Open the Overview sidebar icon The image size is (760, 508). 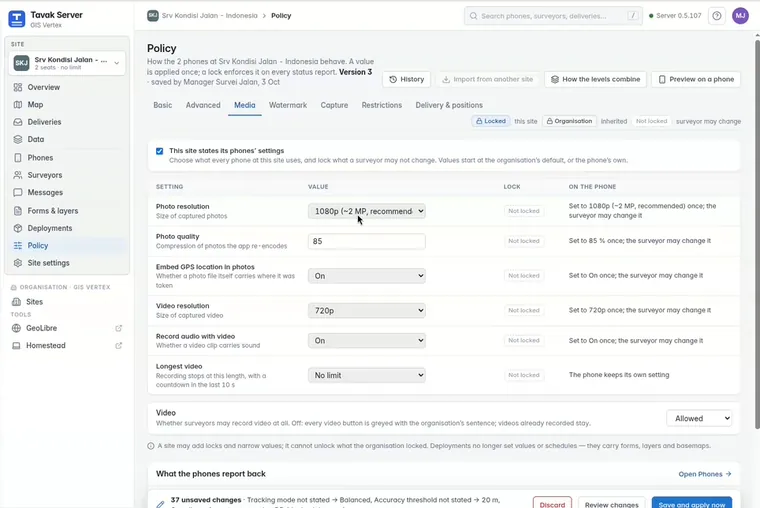coord(18,87)
